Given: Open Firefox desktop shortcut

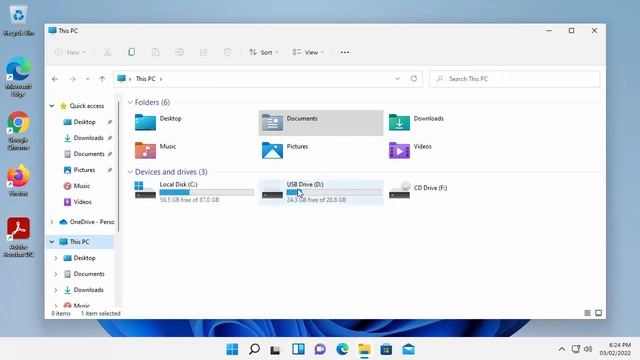Looking at the screenshot, I should pyautogui.click(x=18, y=180).
